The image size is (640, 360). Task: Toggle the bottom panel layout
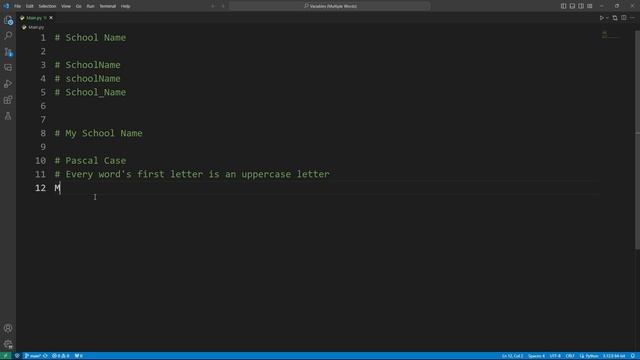pos(572,6)
